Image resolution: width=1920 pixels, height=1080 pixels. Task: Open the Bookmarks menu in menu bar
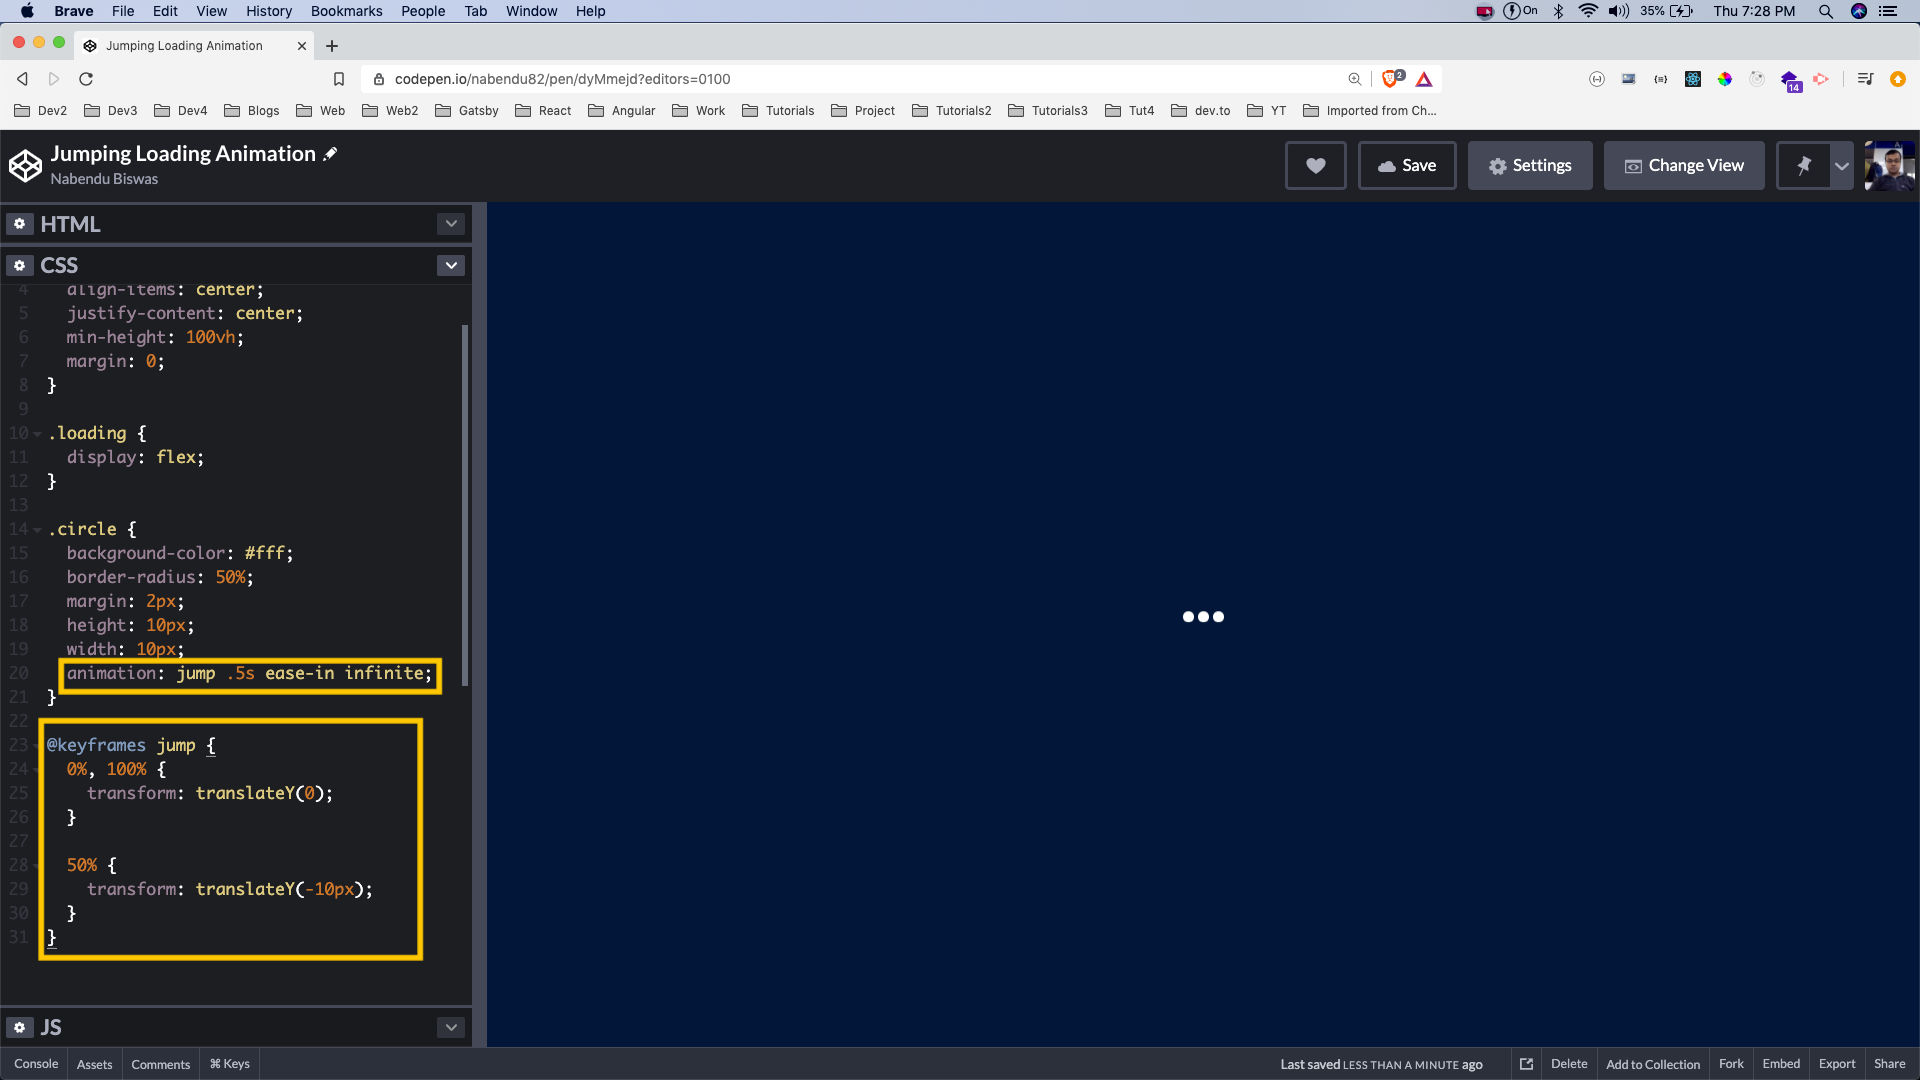pos(346,11)
